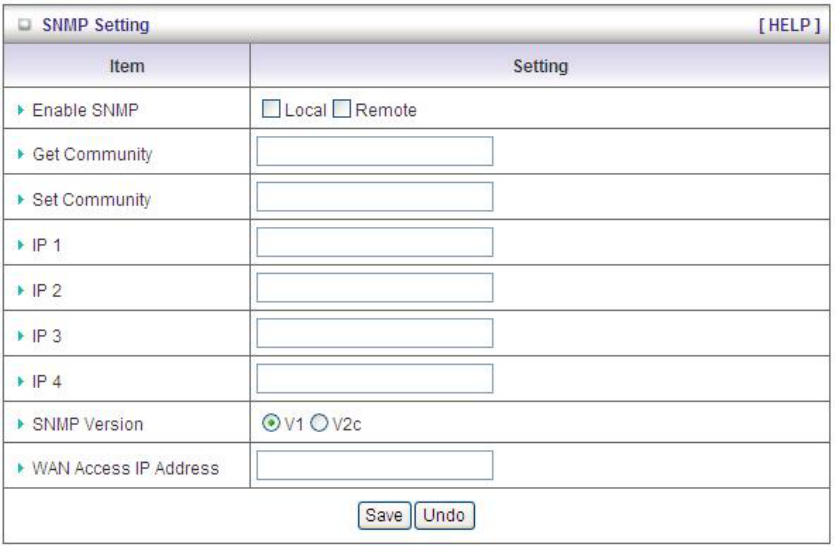Focus the IP 4 text field
The height and width of the screenshot is (550, 835).
pyautogui.click(x=375, y=379)
